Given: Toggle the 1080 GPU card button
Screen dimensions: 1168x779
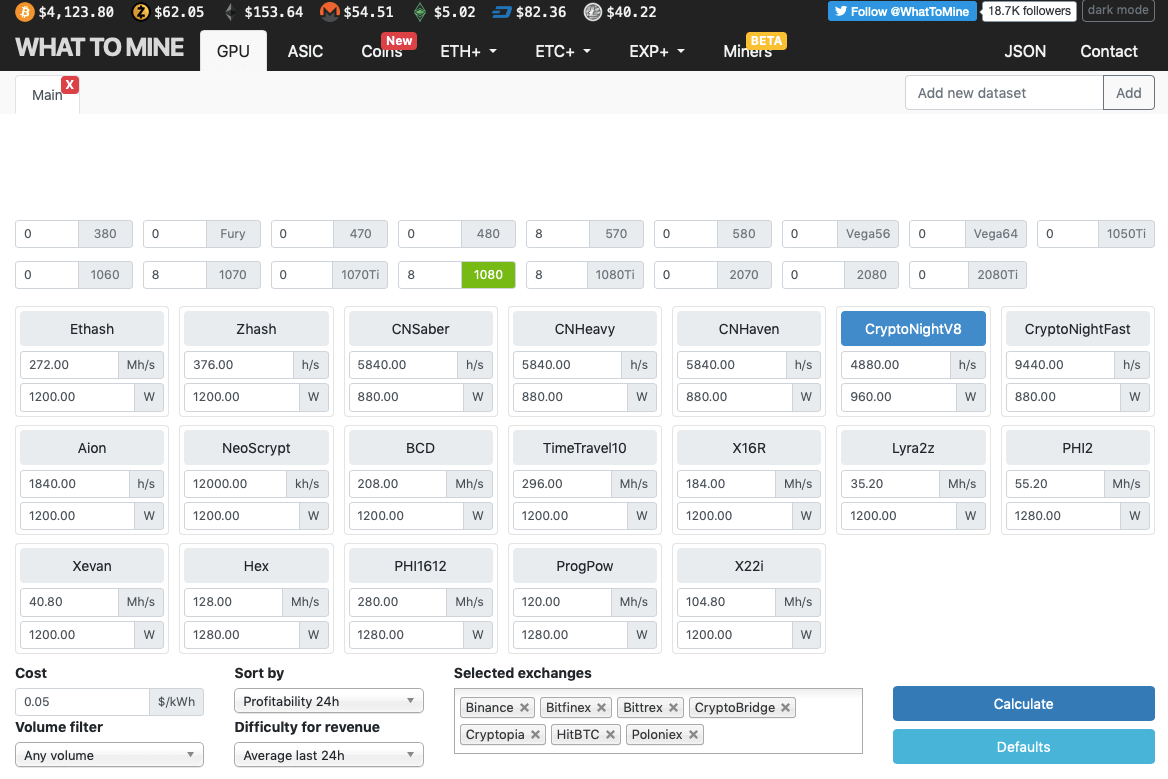Looking at the screenshot, I should click(488, 275).
